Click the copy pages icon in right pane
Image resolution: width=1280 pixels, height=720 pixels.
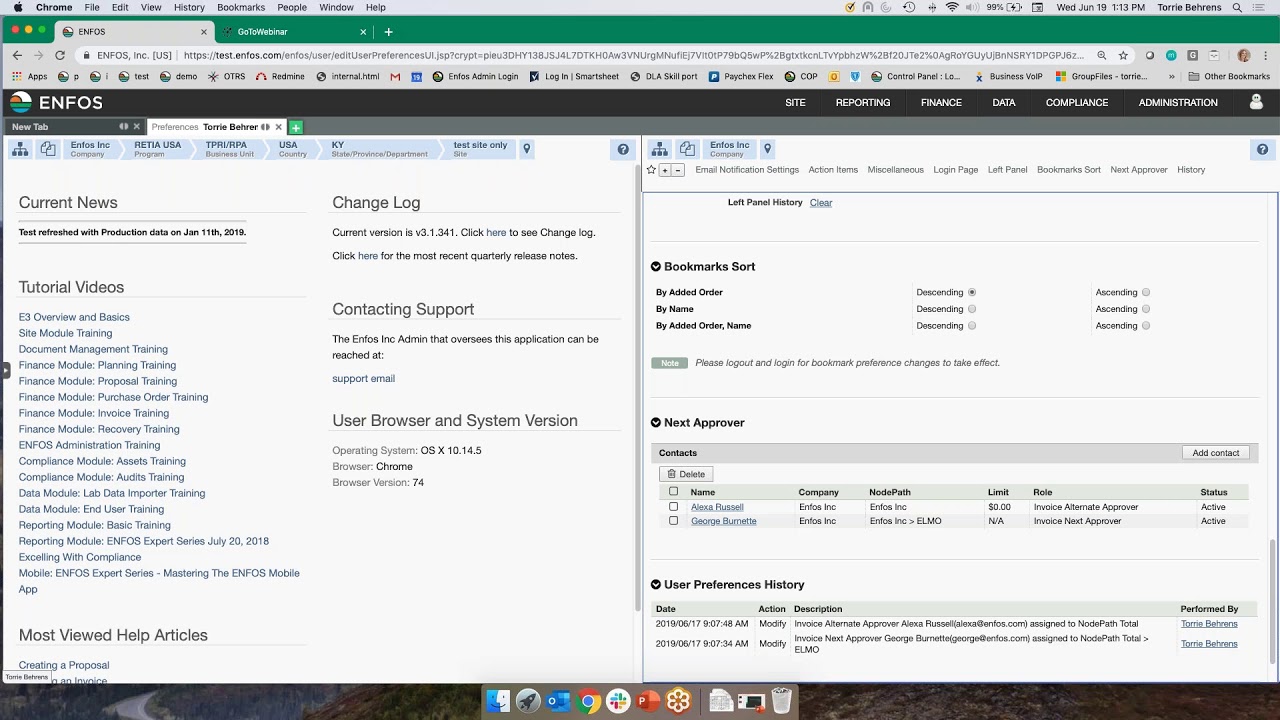point(687,149)
